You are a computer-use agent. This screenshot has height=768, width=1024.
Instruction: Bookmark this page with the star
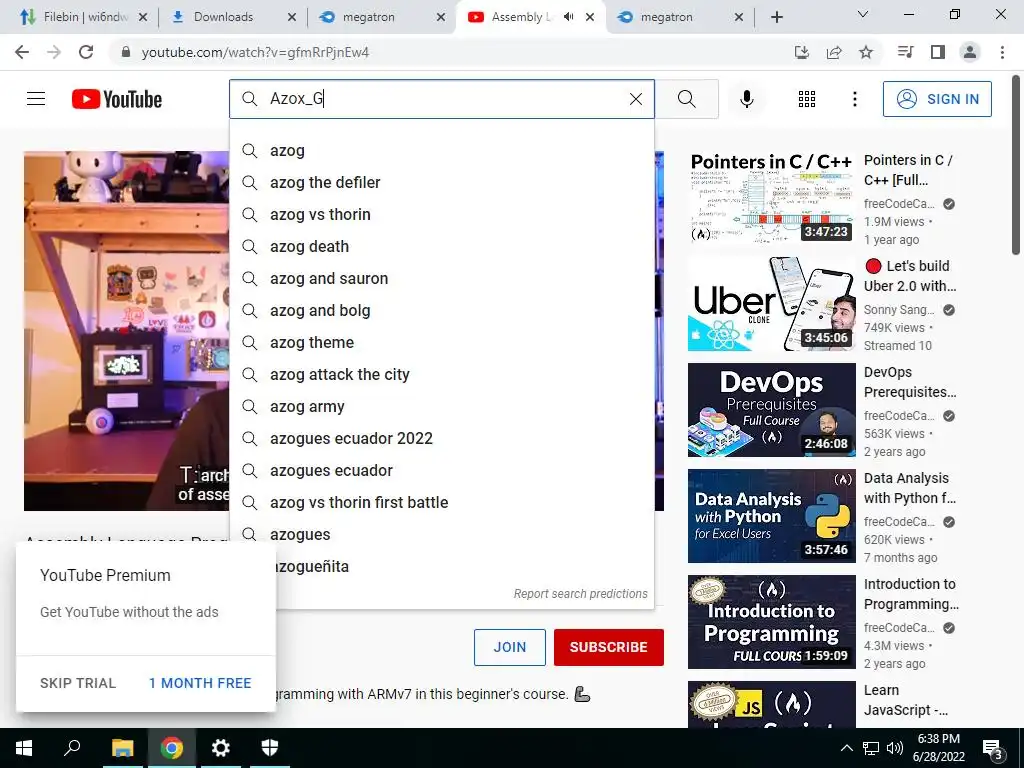pyautogui.click(x=866, y=52)
